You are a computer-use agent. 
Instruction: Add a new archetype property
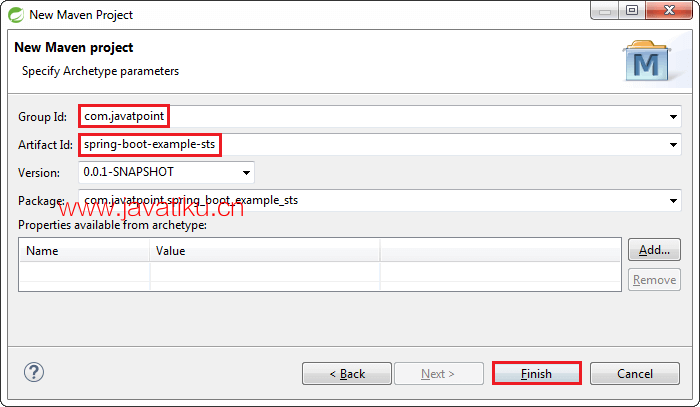[654, 249]
